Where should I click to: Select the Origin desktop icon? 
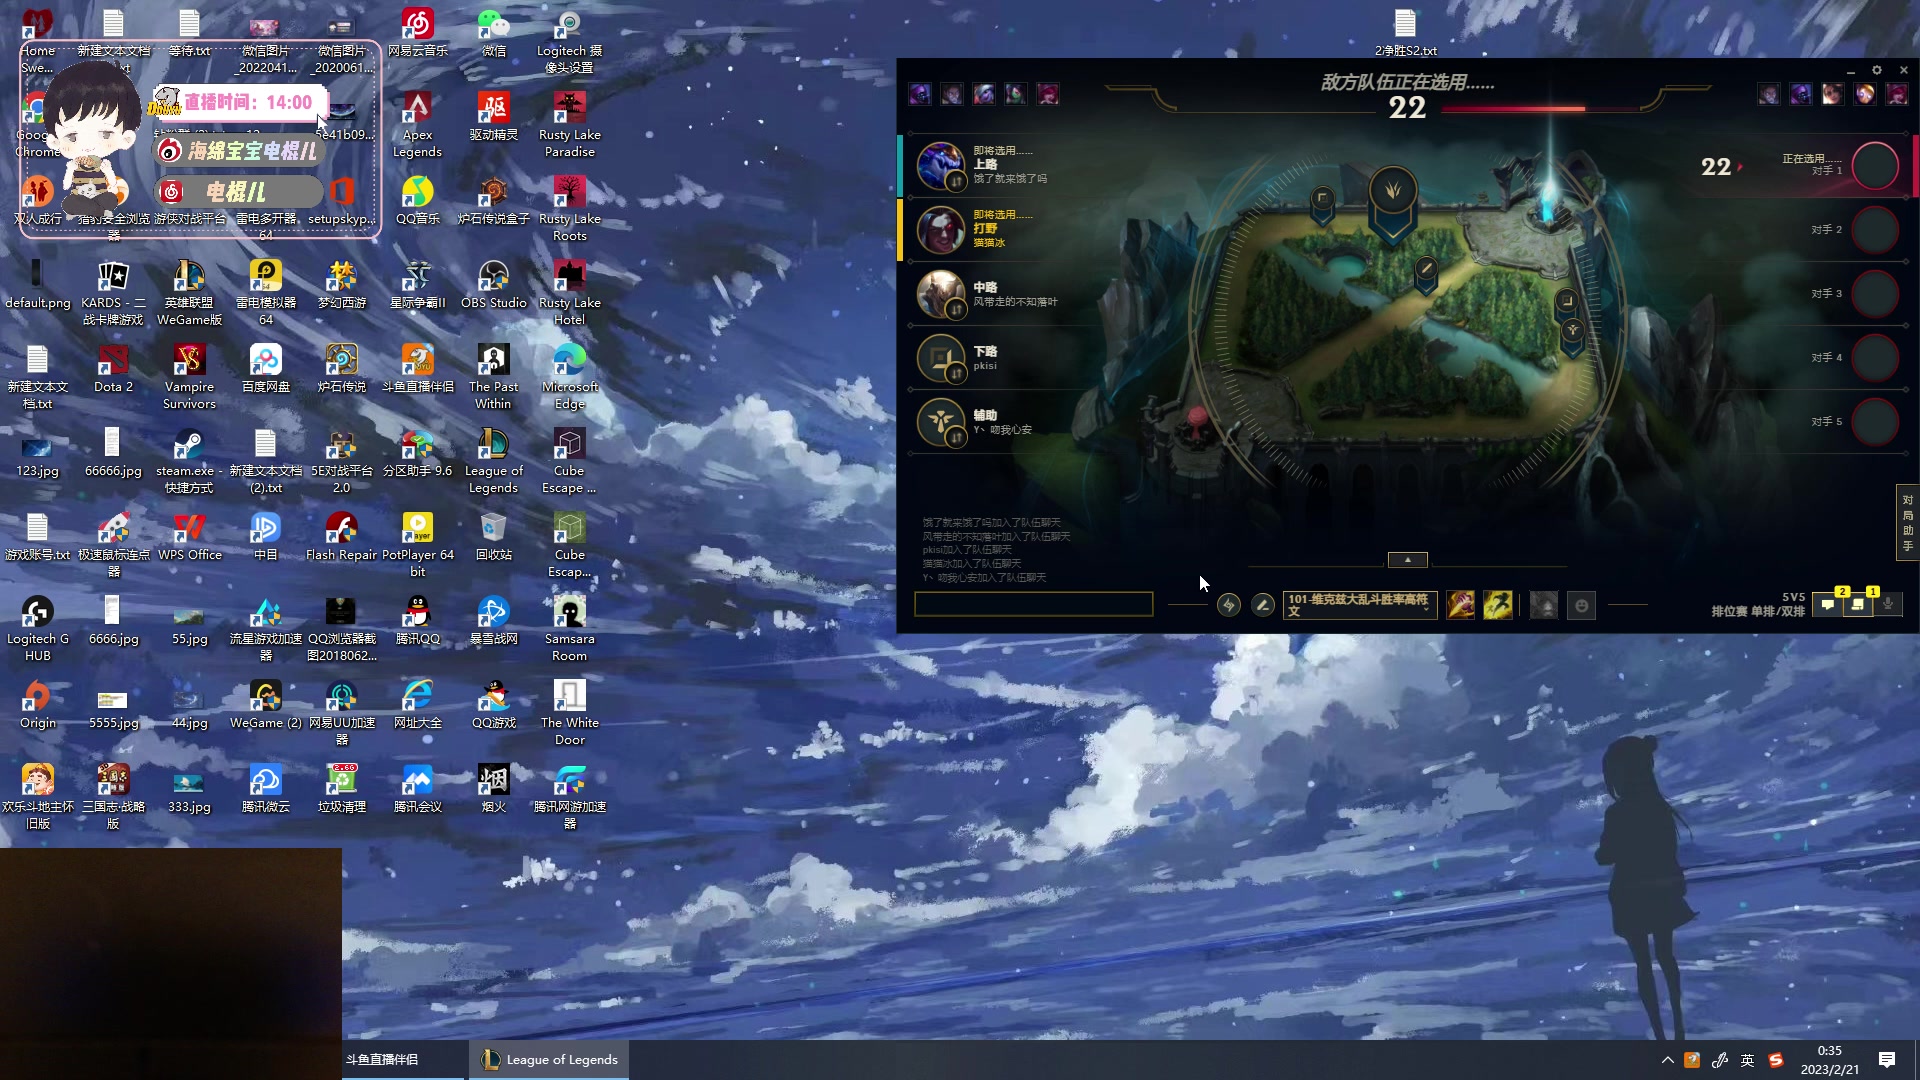click(x=38, y=705)
